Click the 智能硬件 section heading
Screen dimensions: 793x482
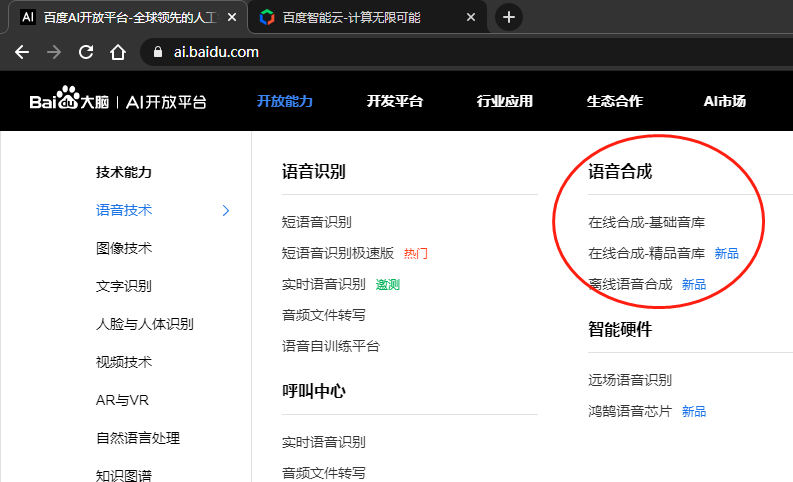620,330
